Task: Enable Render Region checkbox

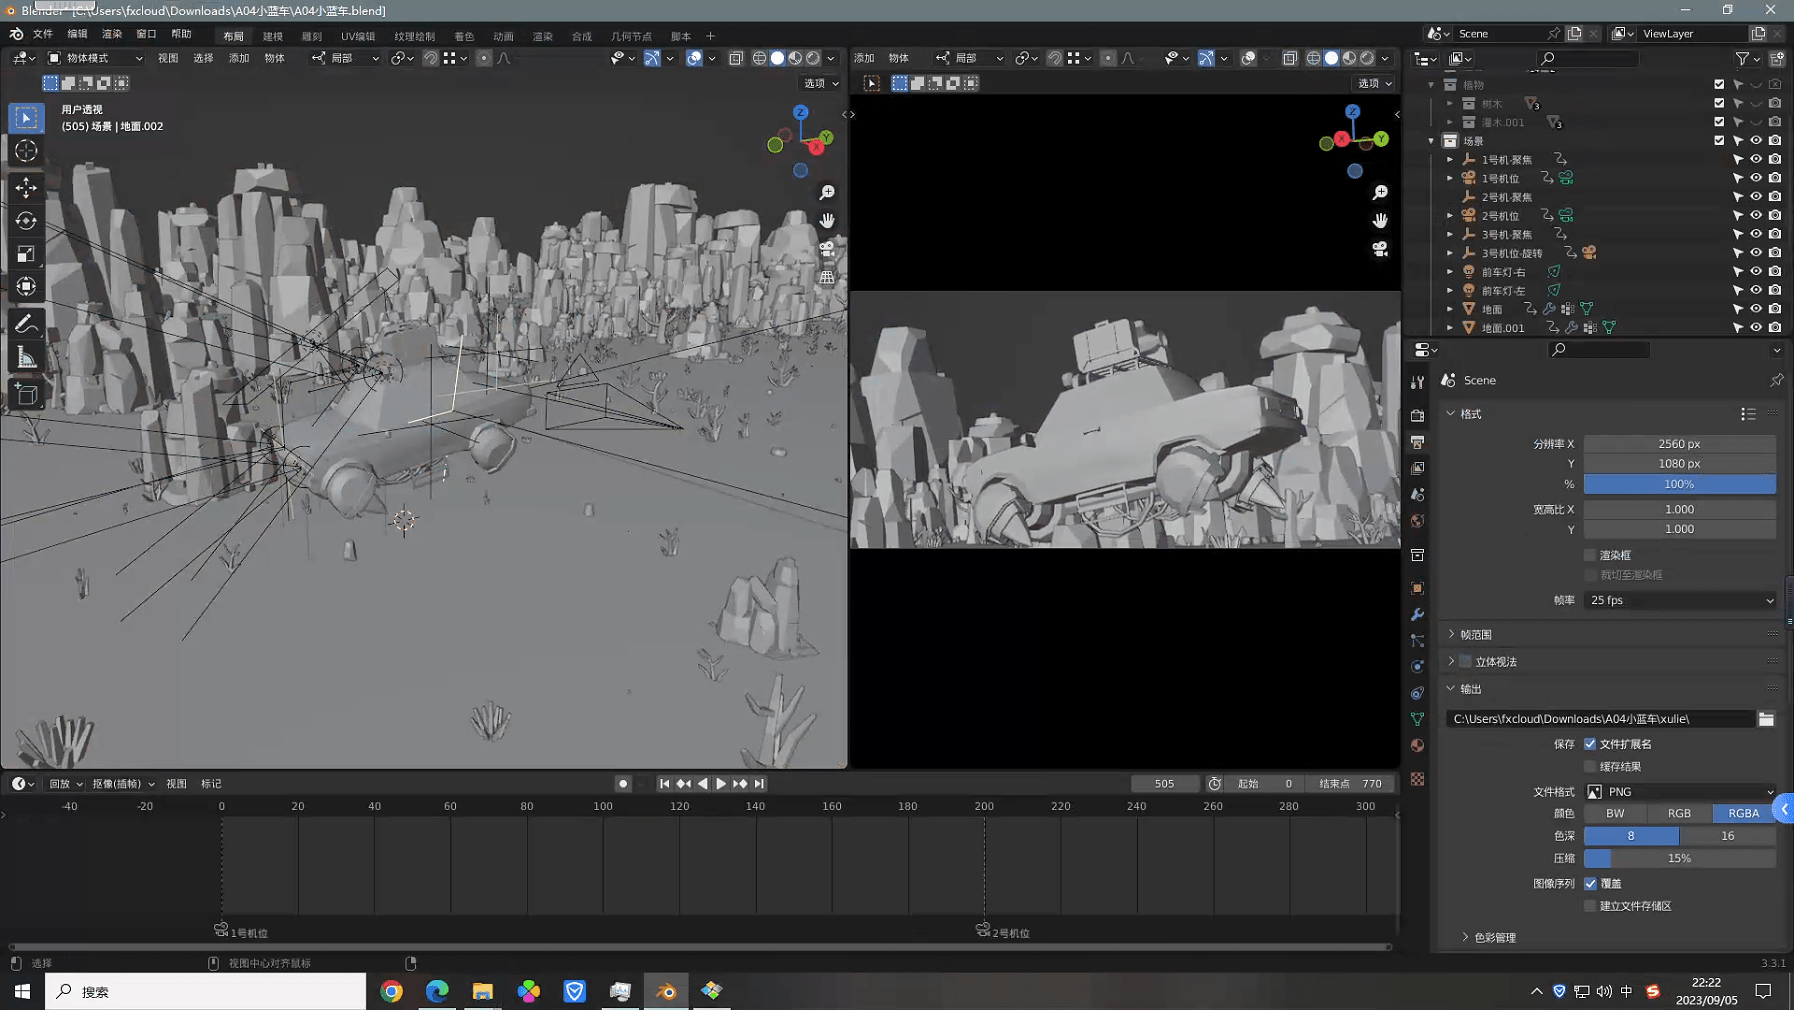Action: tap(1590, 555)
